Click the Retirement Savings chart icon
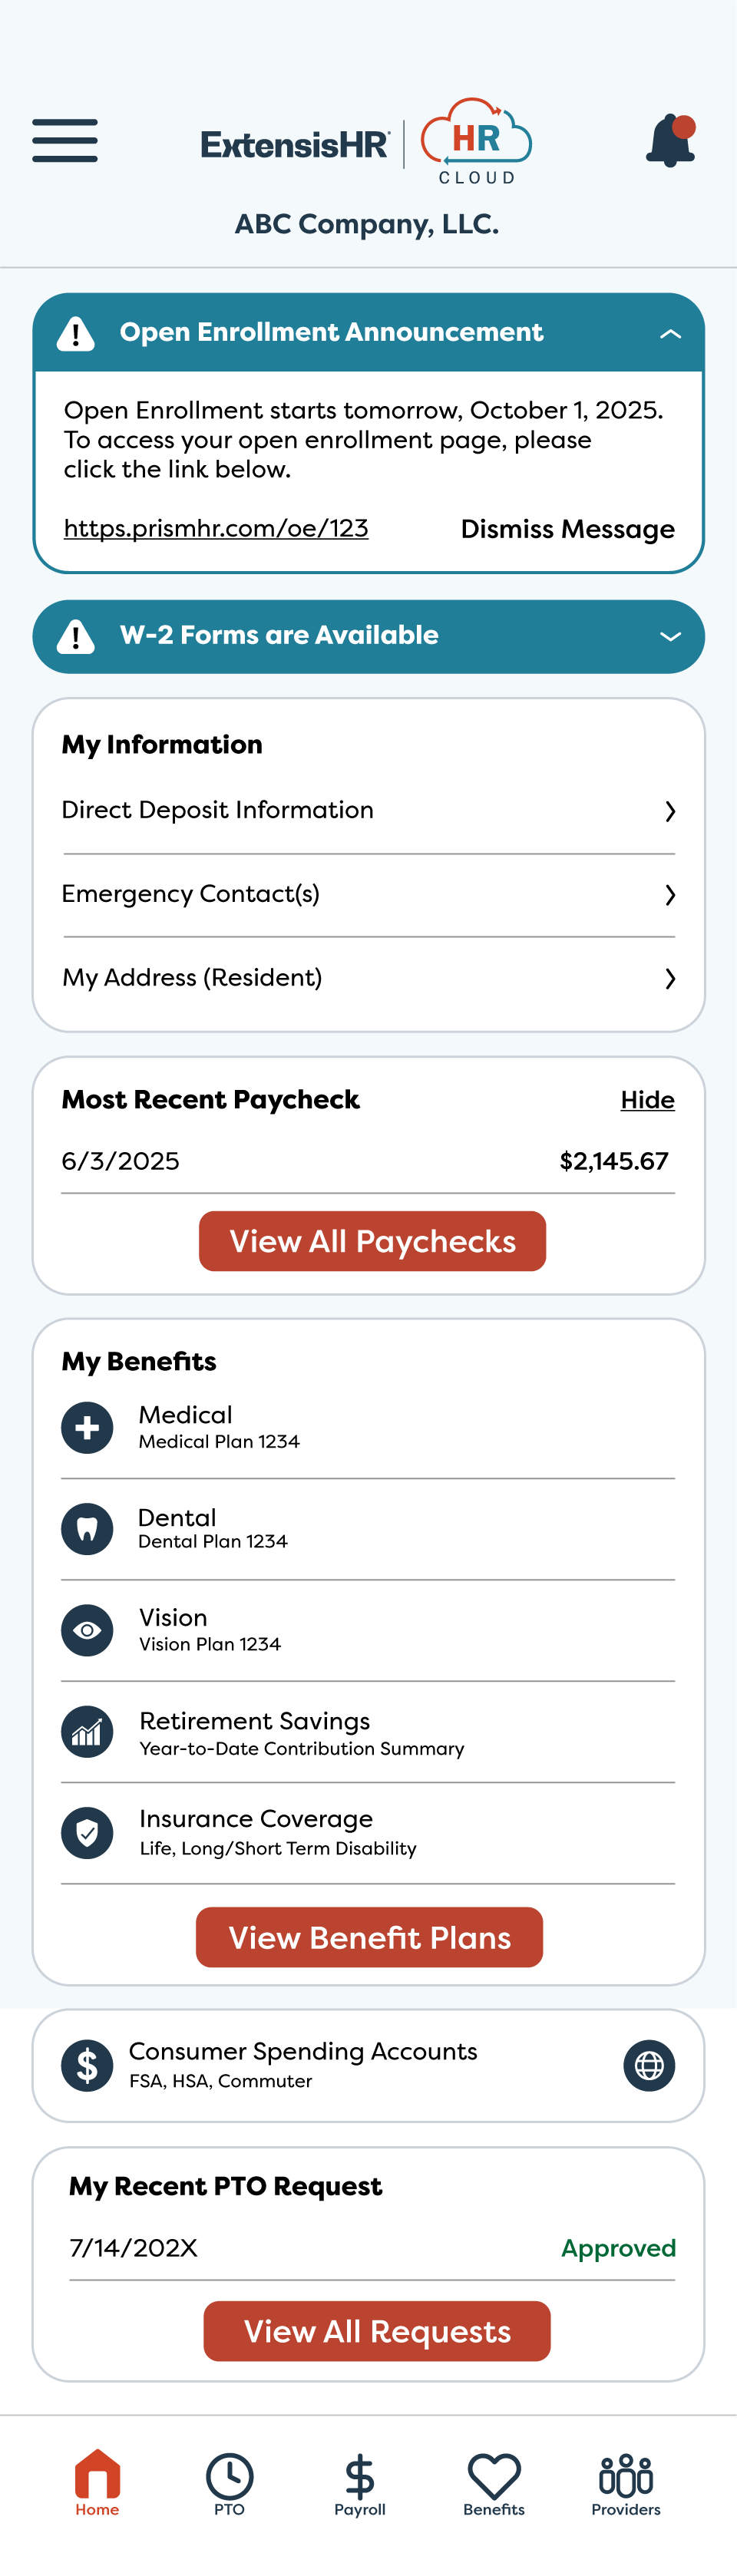The image size is (737, 2576). point(87,1731)
